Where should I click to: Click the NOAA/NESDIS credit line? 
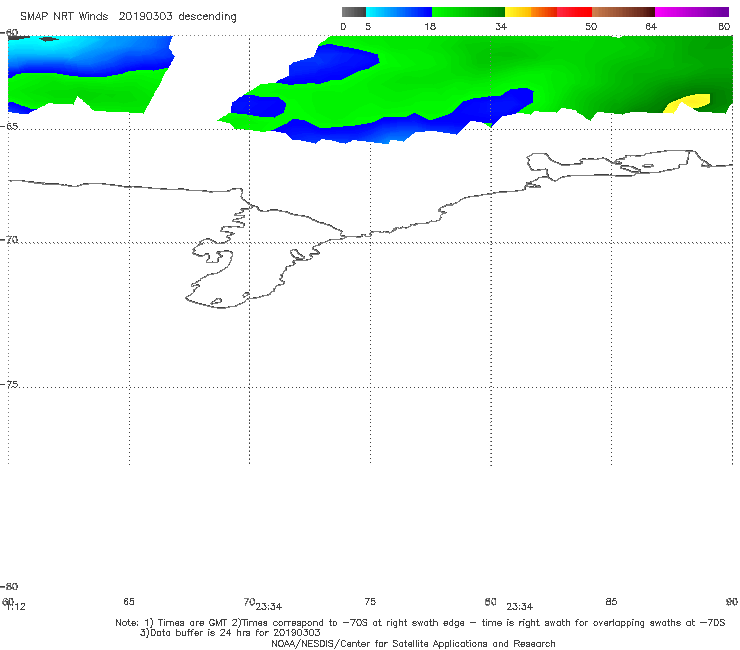coord(413,643)
